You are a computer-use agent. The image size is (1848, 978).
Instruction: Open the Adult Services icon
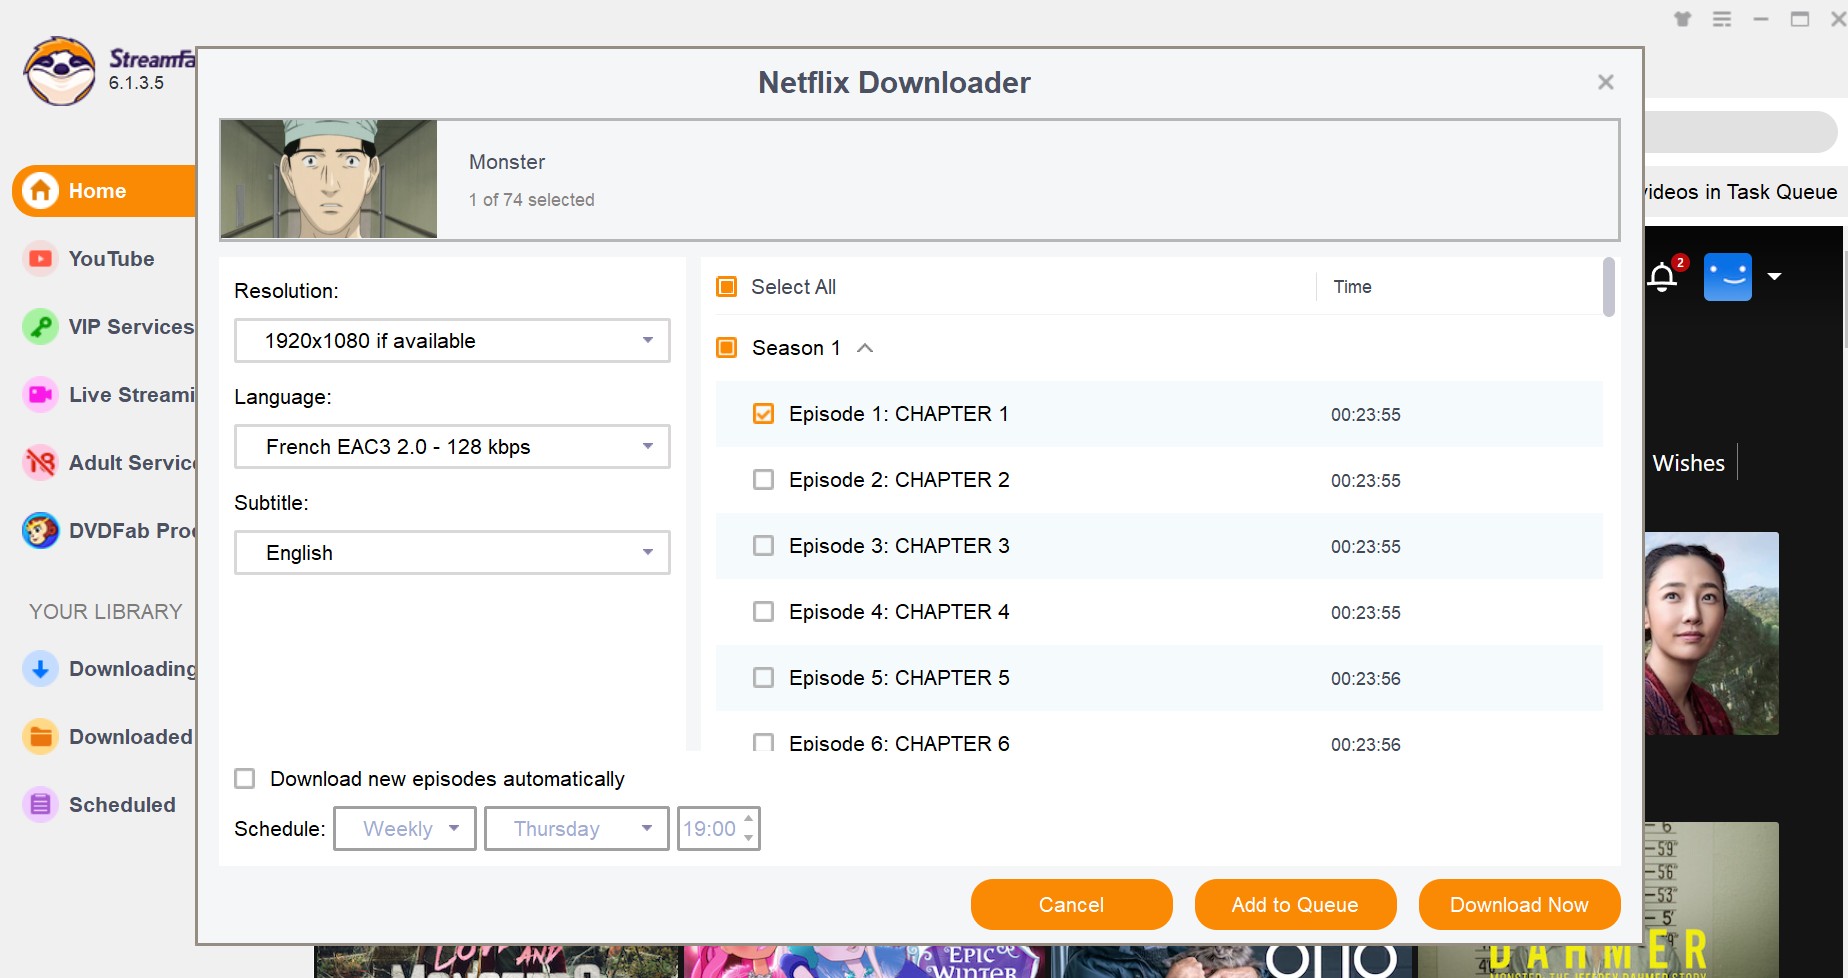tap(41, 463)
